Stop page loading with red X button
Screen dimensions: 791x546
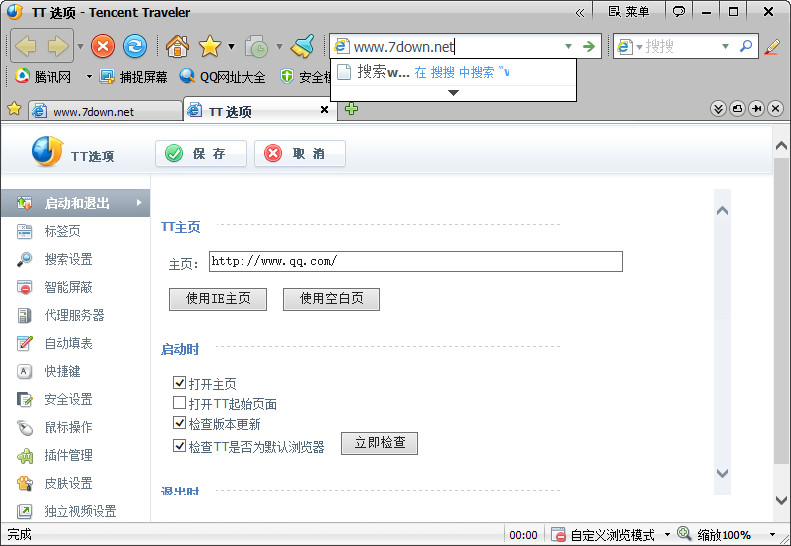tap(103, 46)
